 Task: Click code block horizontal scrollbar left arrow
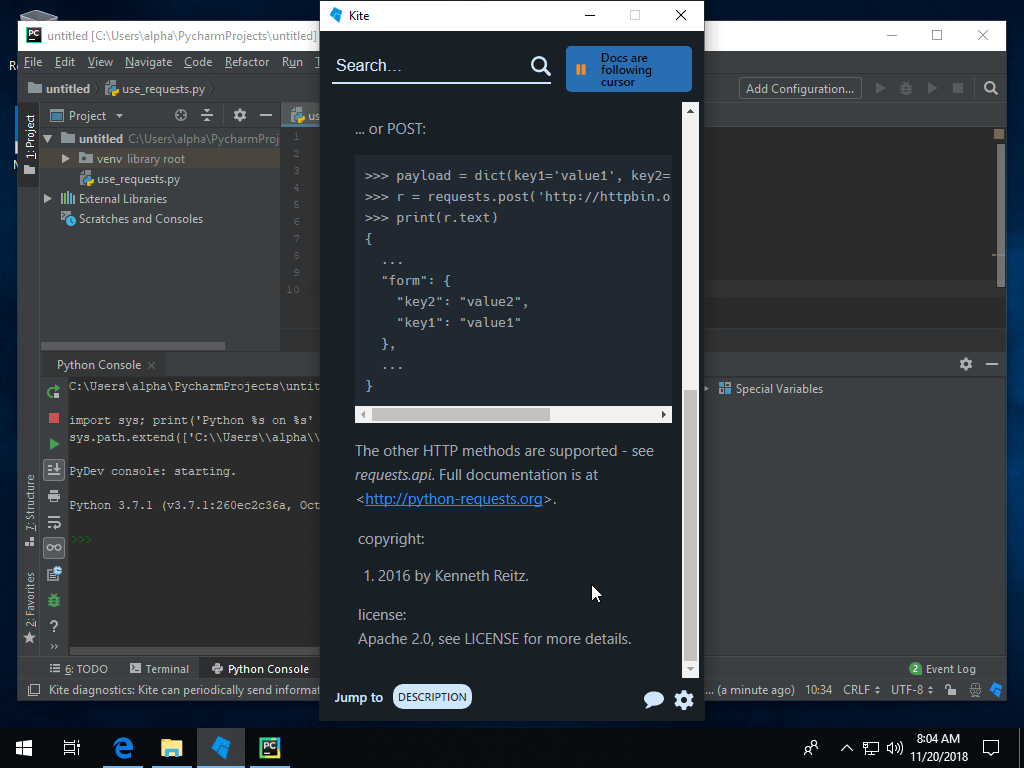363,415
